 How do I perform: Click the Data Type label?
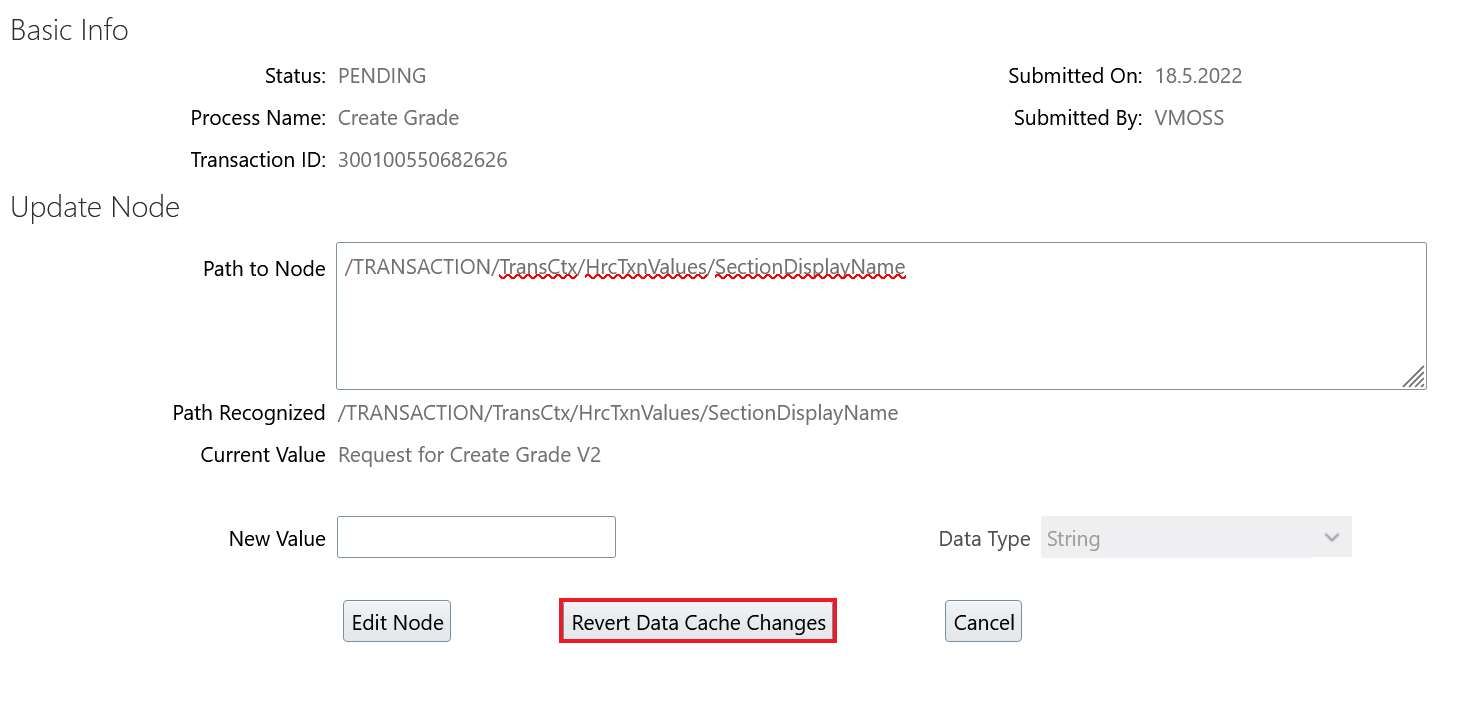point(984,538)
